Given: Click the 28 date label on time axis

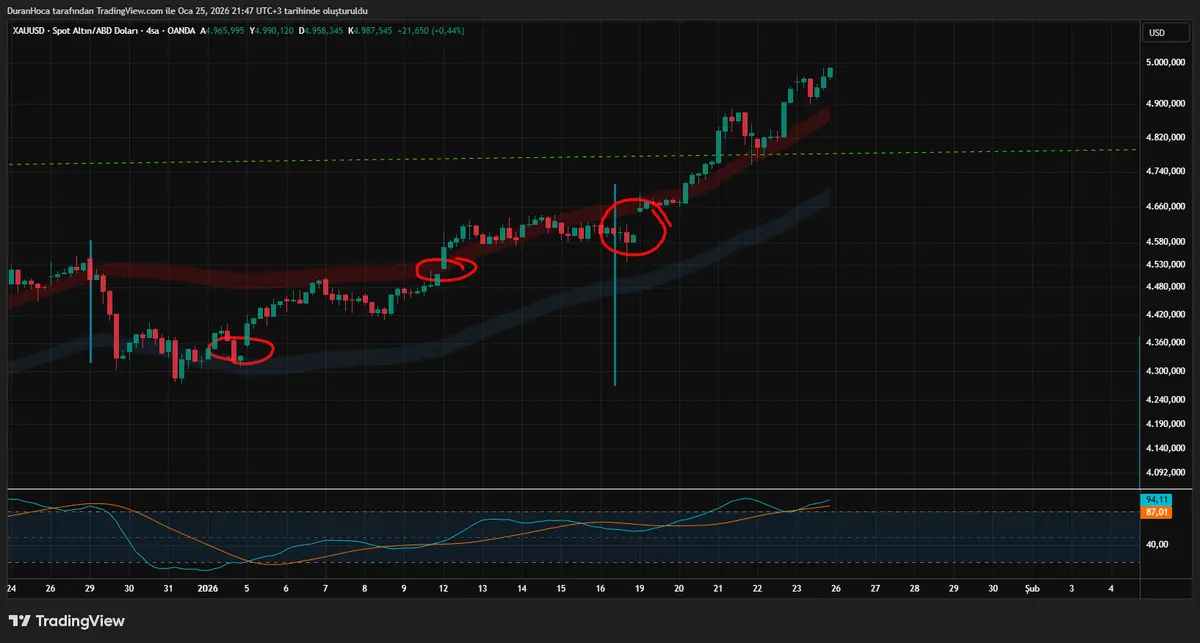Looking at the screenshot, I should tap(915, 589).
